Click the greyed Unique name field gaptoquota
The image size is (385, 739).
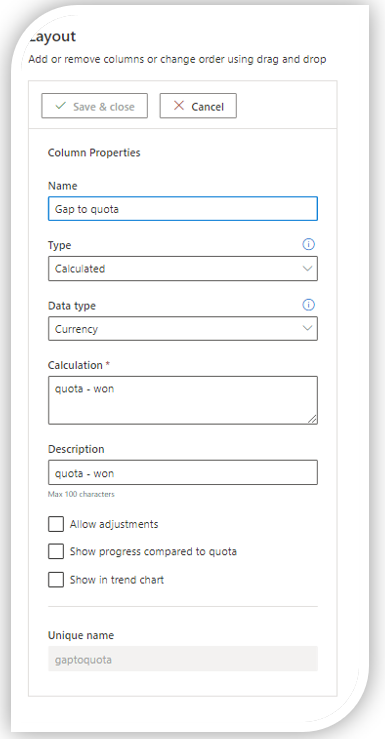(183, 658)
